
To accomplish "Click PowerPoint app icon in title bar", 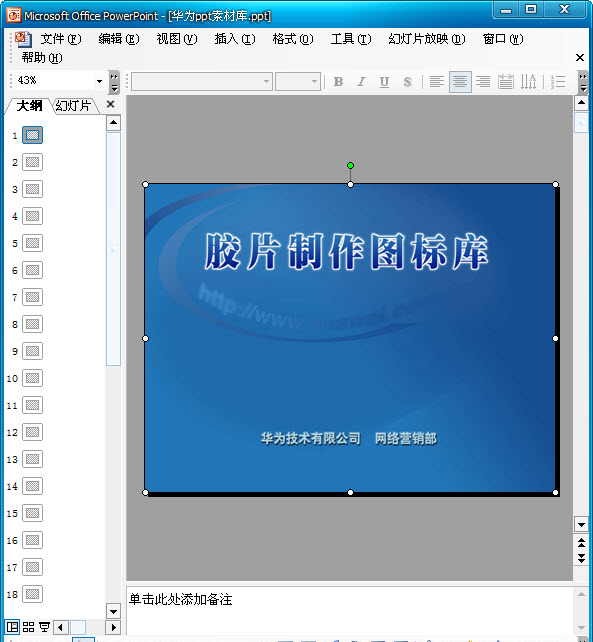I will pos(14,16).
